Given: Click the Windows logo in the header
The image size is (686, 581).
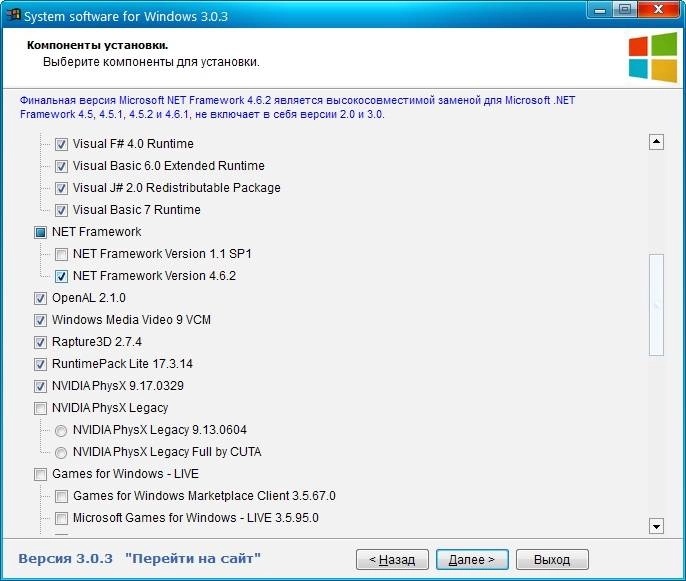Looking at the screenshot, I should pyautogui.click(x=653, y=57).
